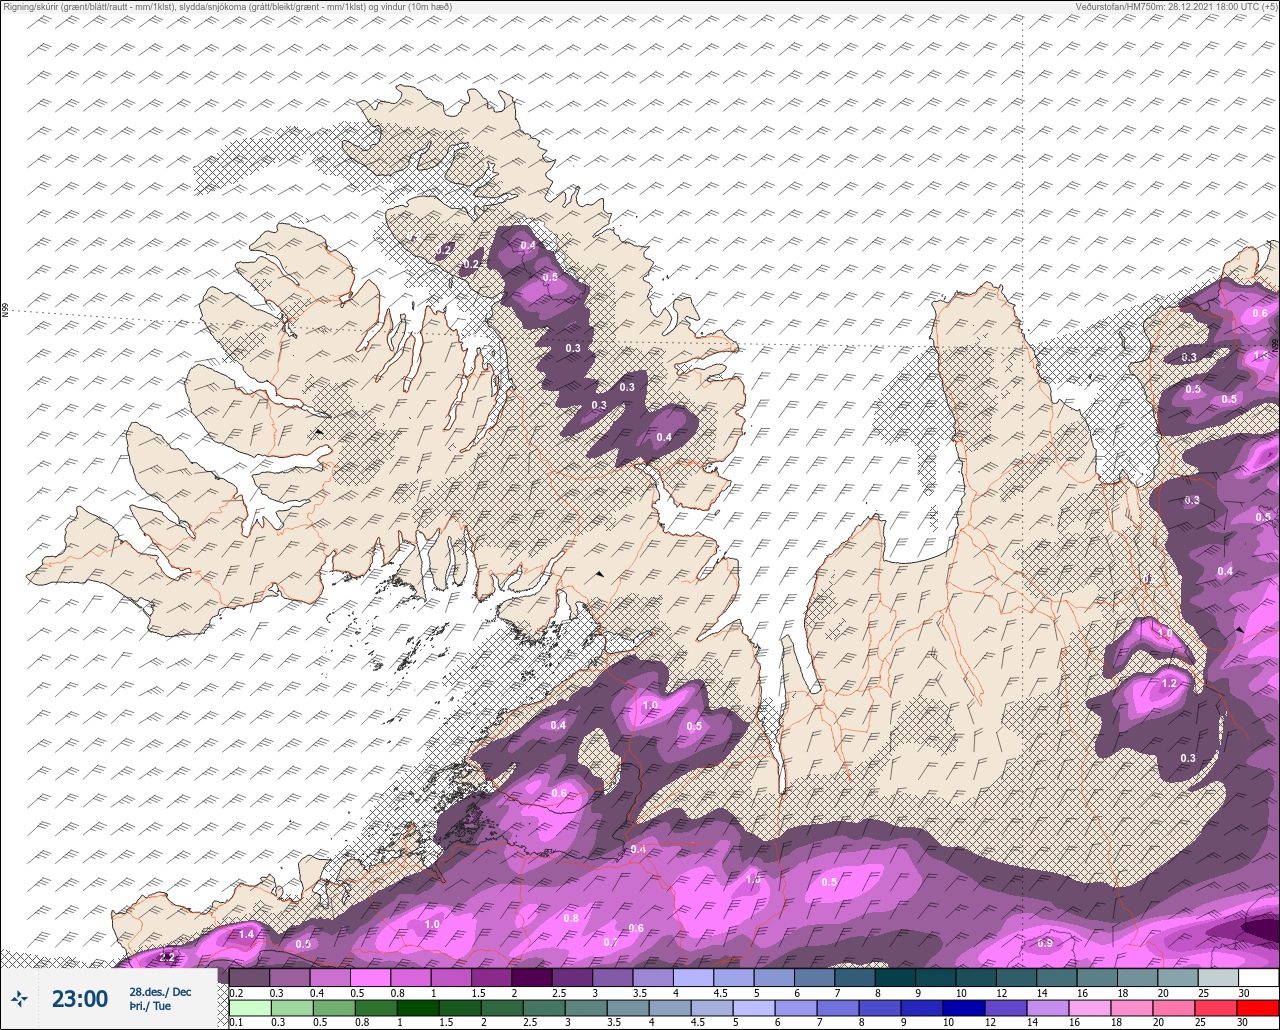Pick the upper legend swatch labeled 0.8

tap(411, 977)
